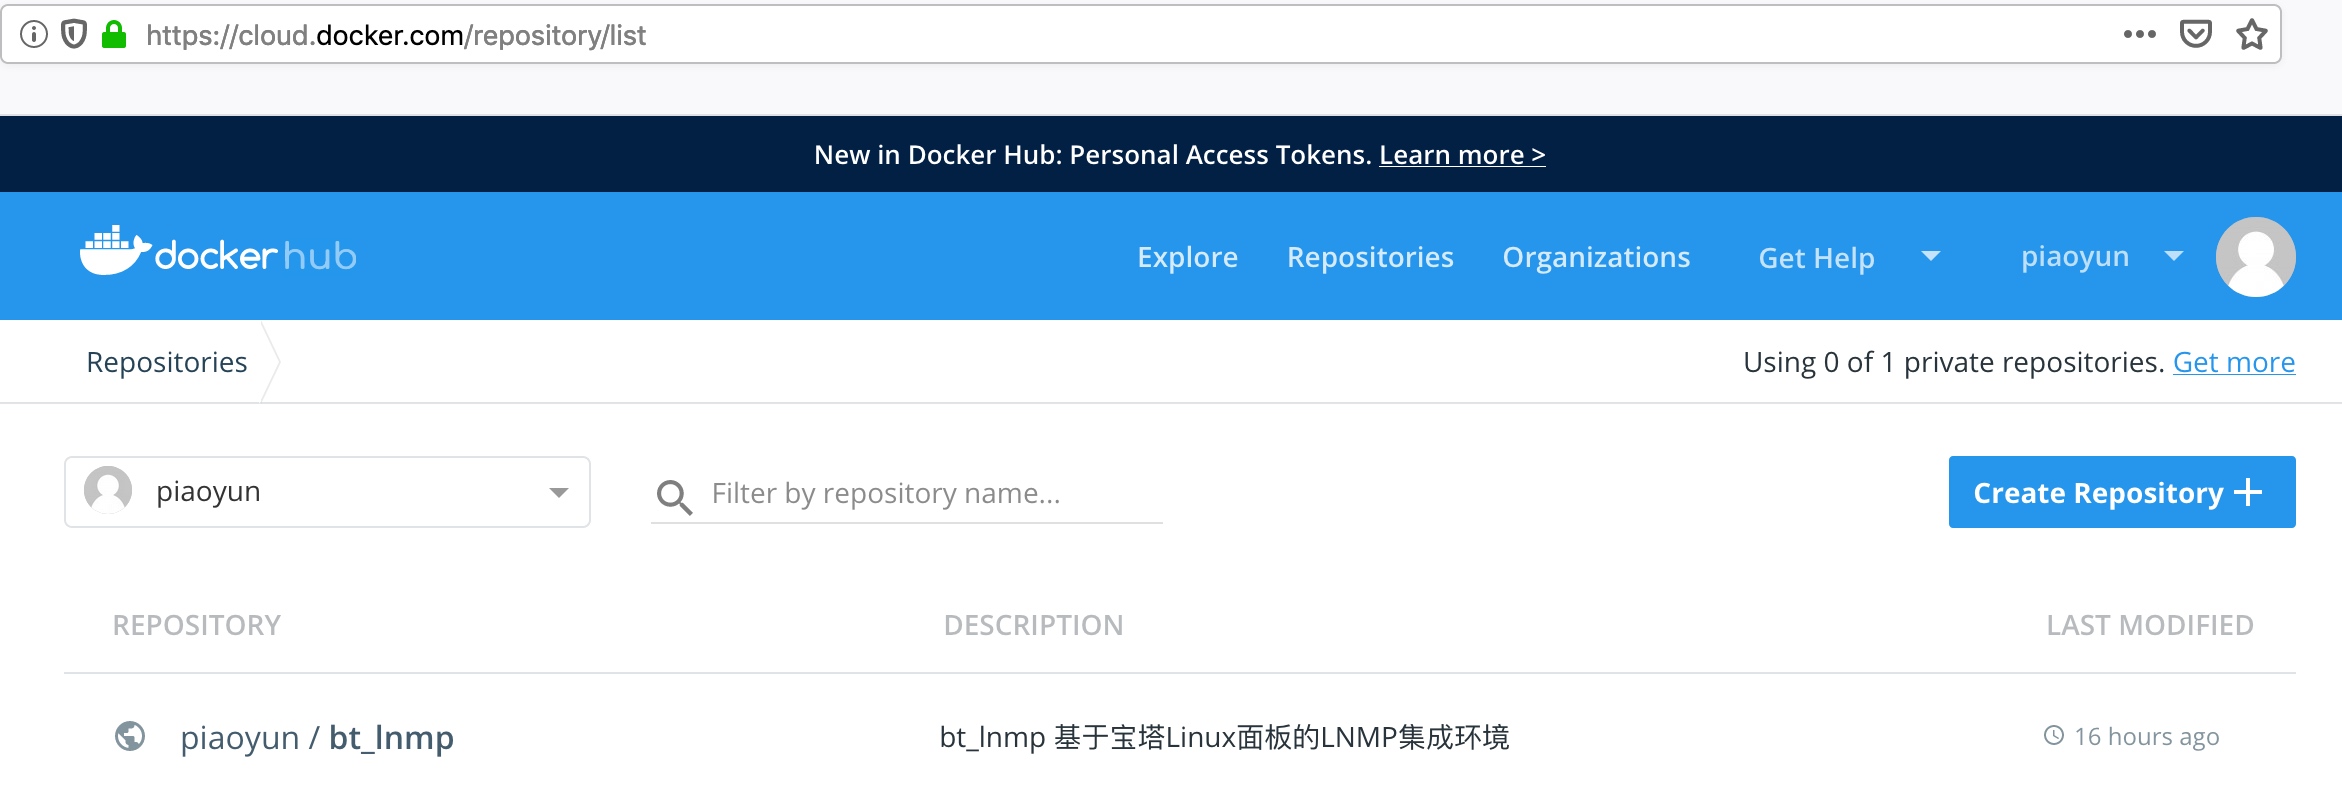
Task: Save page to Pocket icon
Action: point(2196,35)
